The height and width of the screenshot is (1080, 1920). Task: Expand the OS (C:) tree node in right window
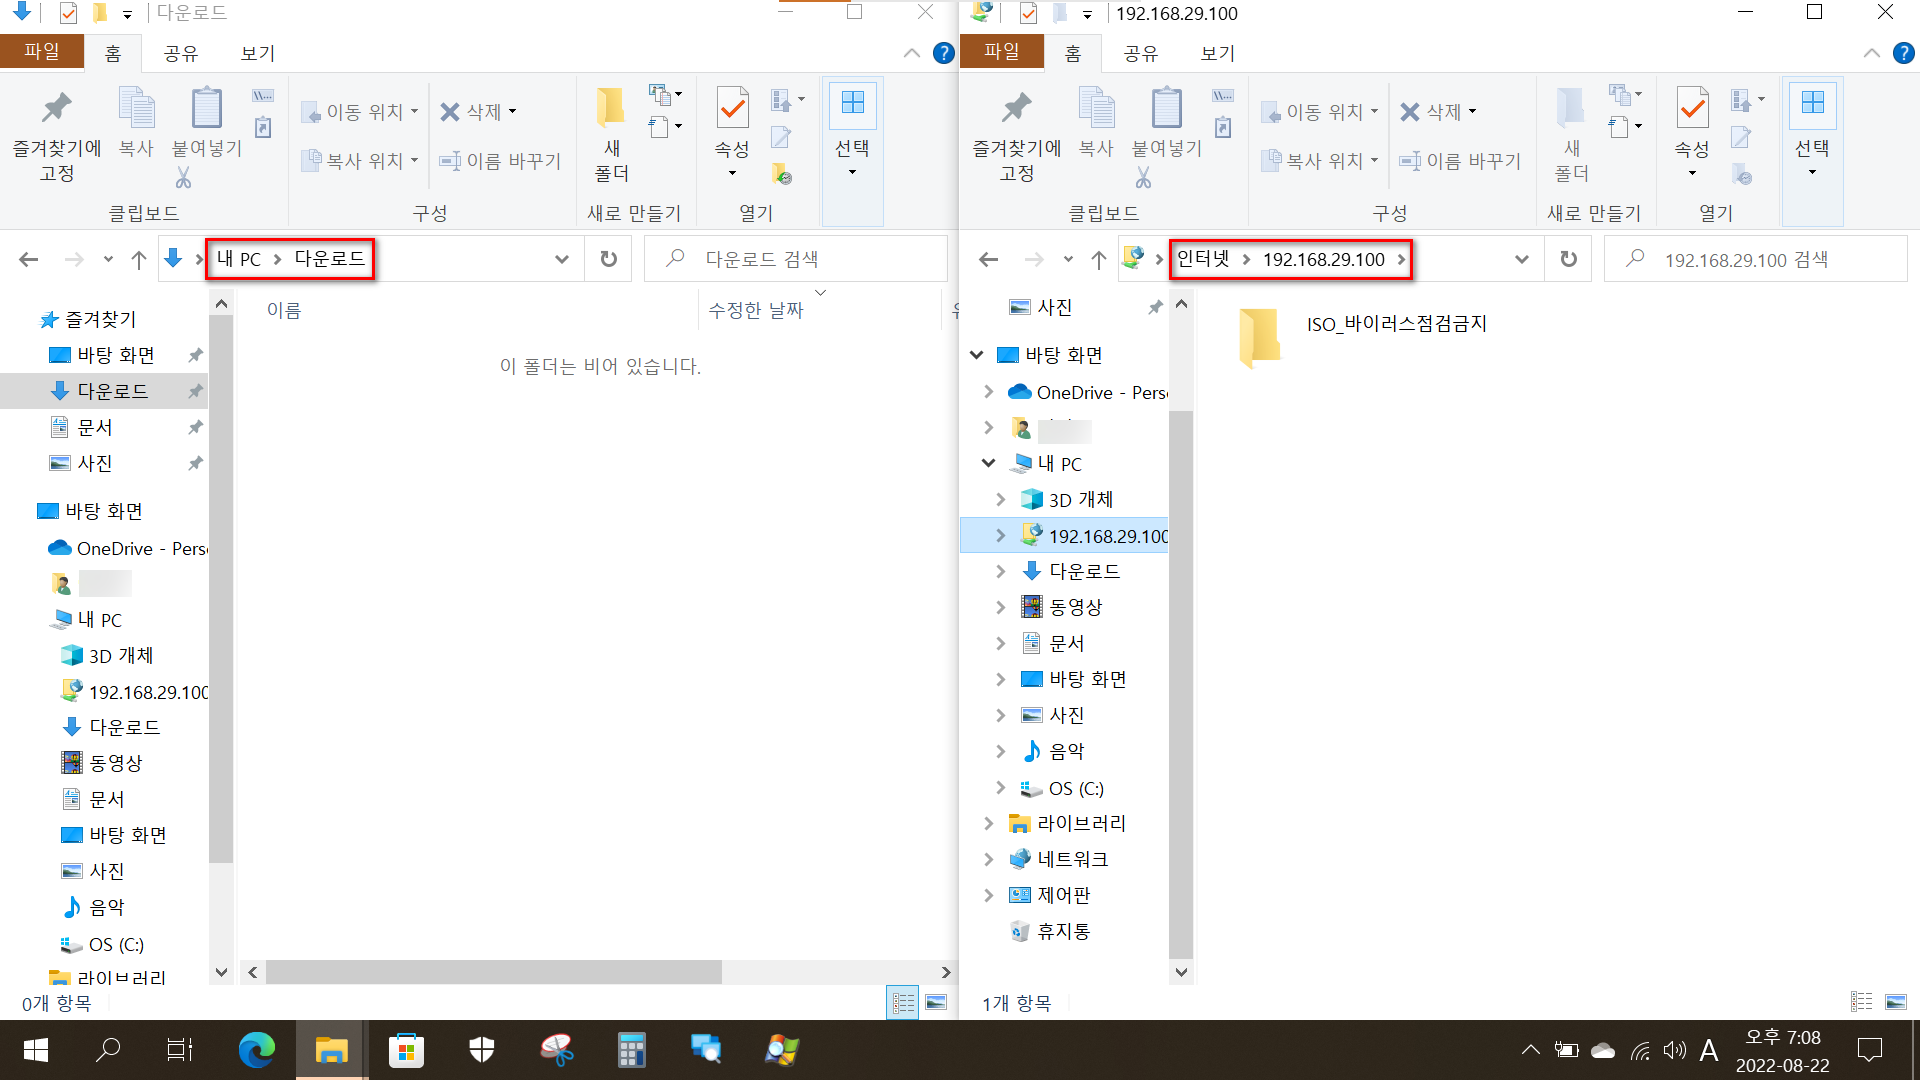click(x=1001, y=788)
